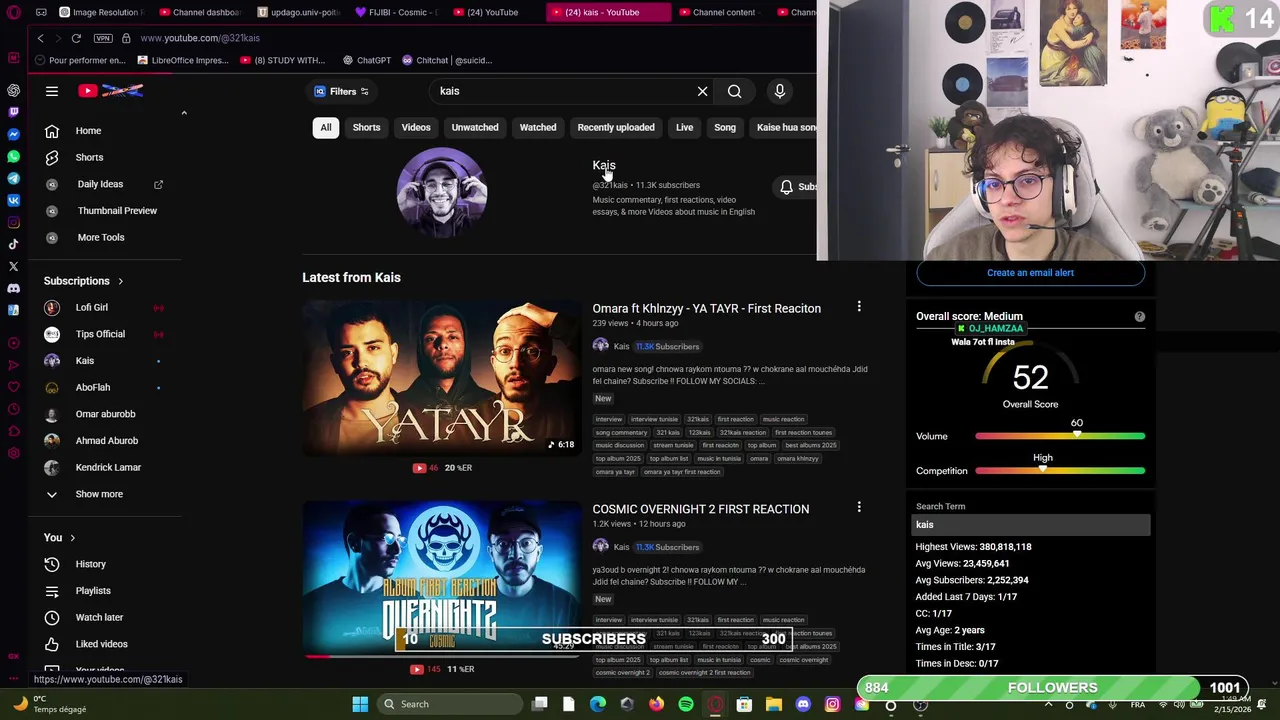
Task: Open external Daily Ideas link icon
Action: tap(158, 184)
